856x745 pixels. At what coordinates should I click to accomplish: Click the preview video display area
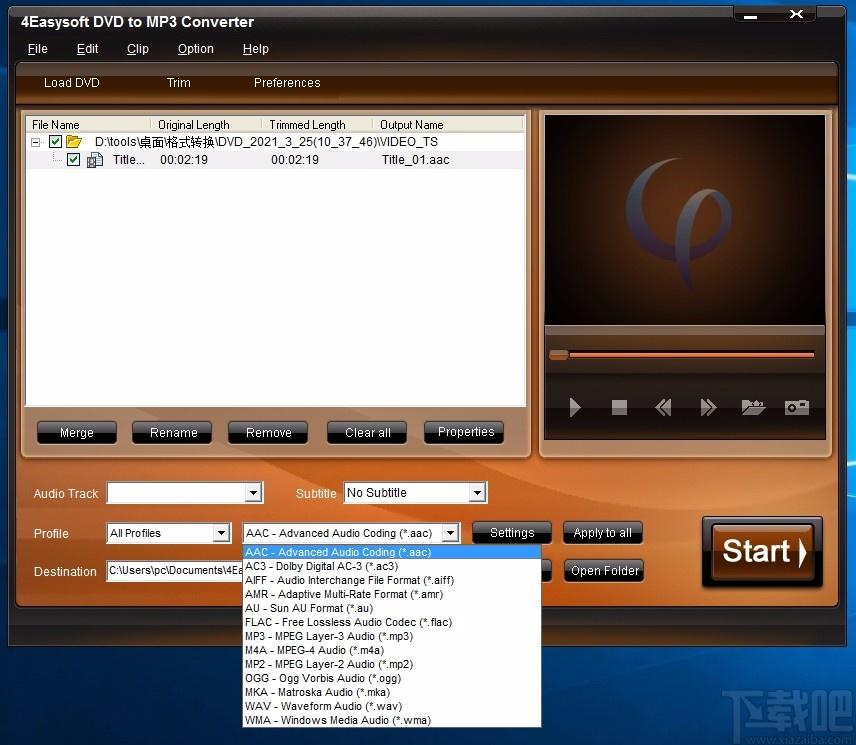coord(685,220)
